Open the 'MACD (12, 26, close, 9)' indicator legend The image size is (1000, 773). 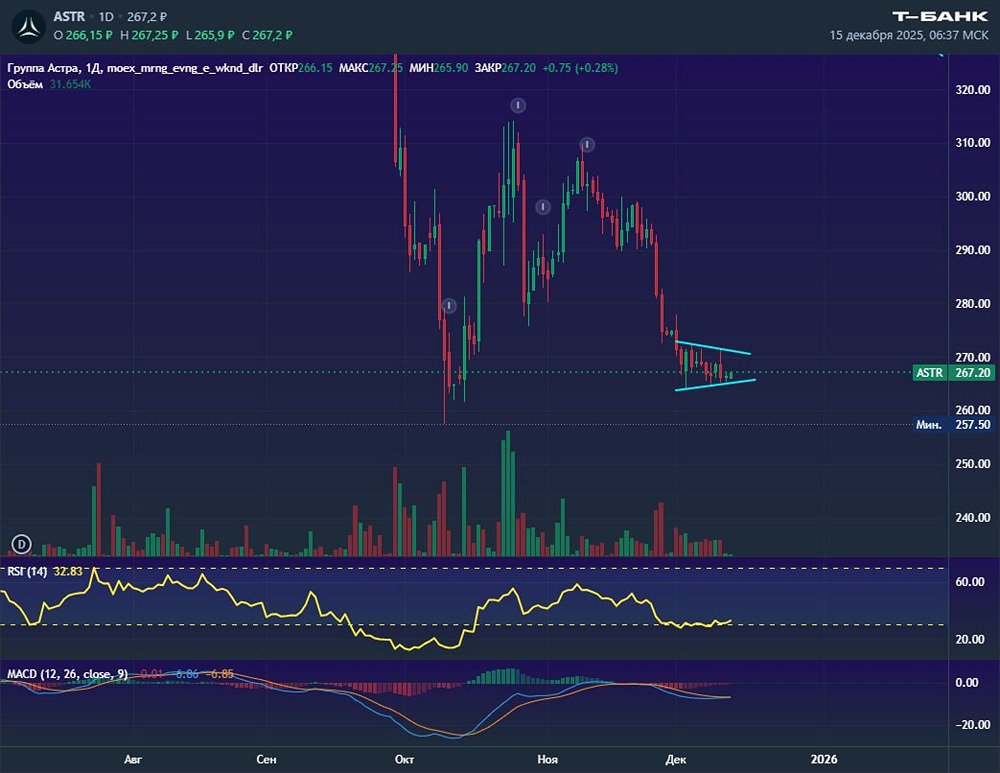(67, 674)
